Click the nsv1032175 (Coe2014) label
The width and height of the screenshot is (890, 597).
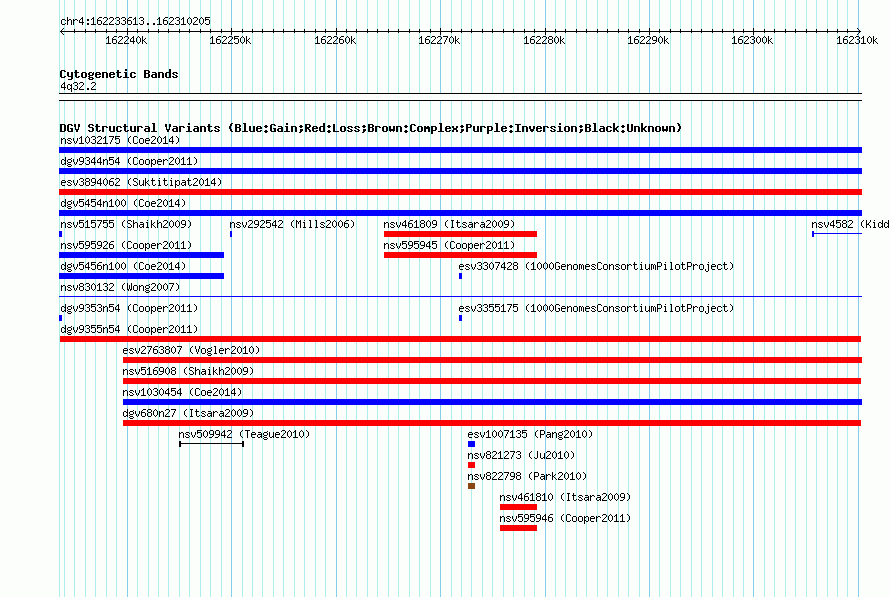click(120, 140)
